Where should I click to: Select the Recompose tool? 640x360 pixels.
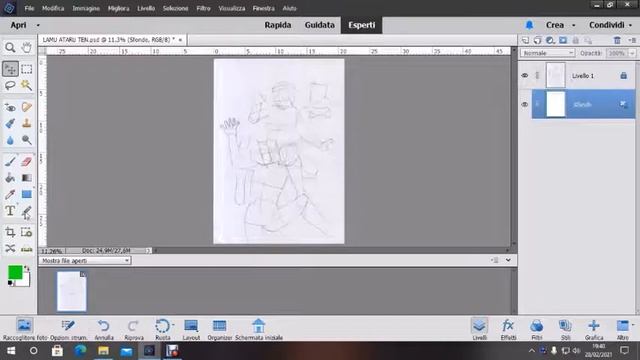[x=27, y=232]
